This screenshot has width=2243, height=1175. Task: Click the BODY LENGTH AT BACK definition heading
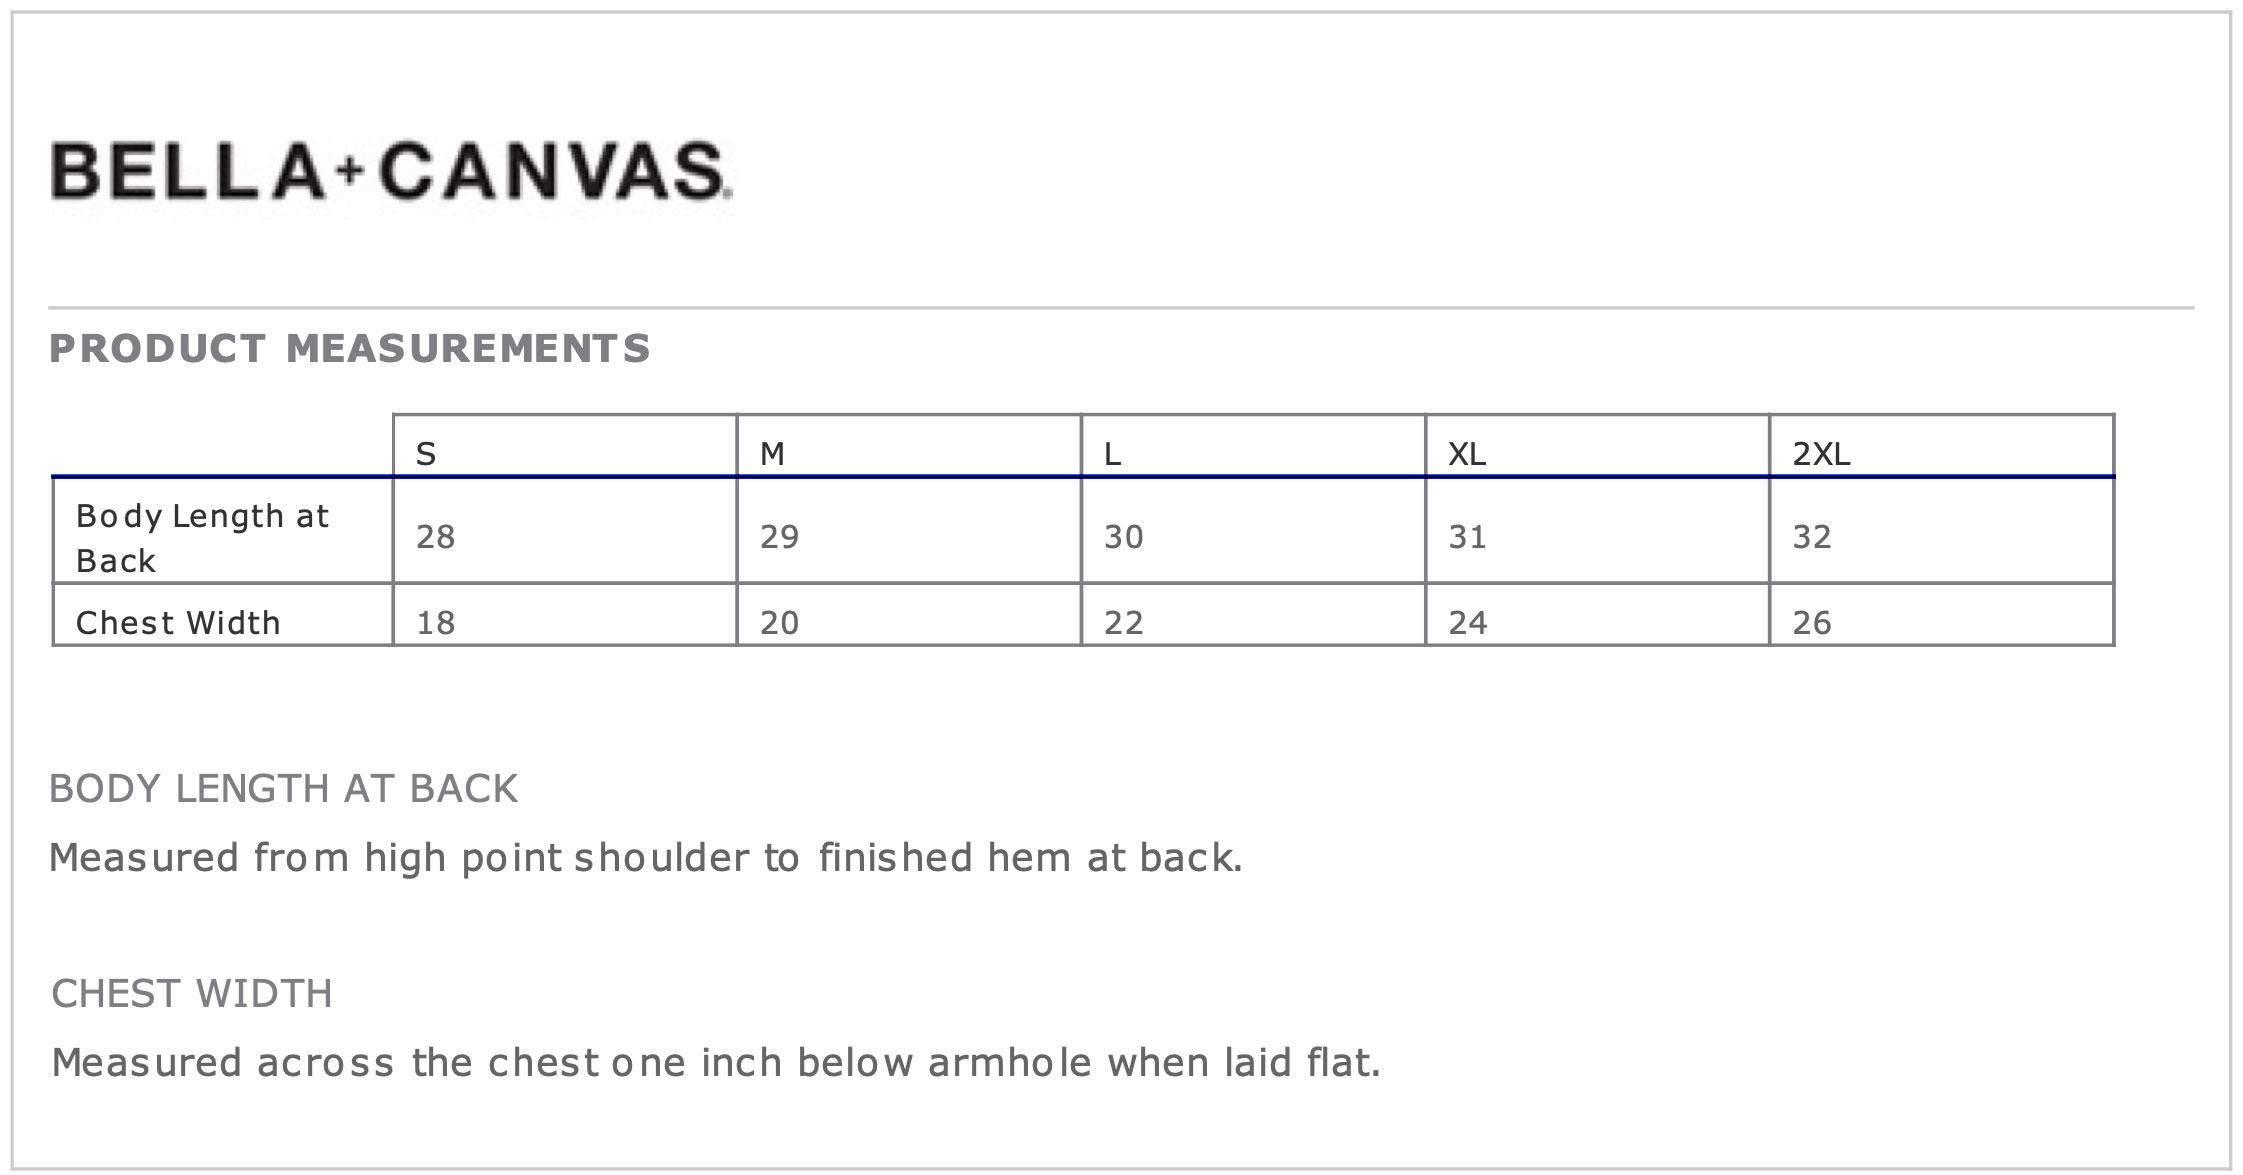point(283,789)
